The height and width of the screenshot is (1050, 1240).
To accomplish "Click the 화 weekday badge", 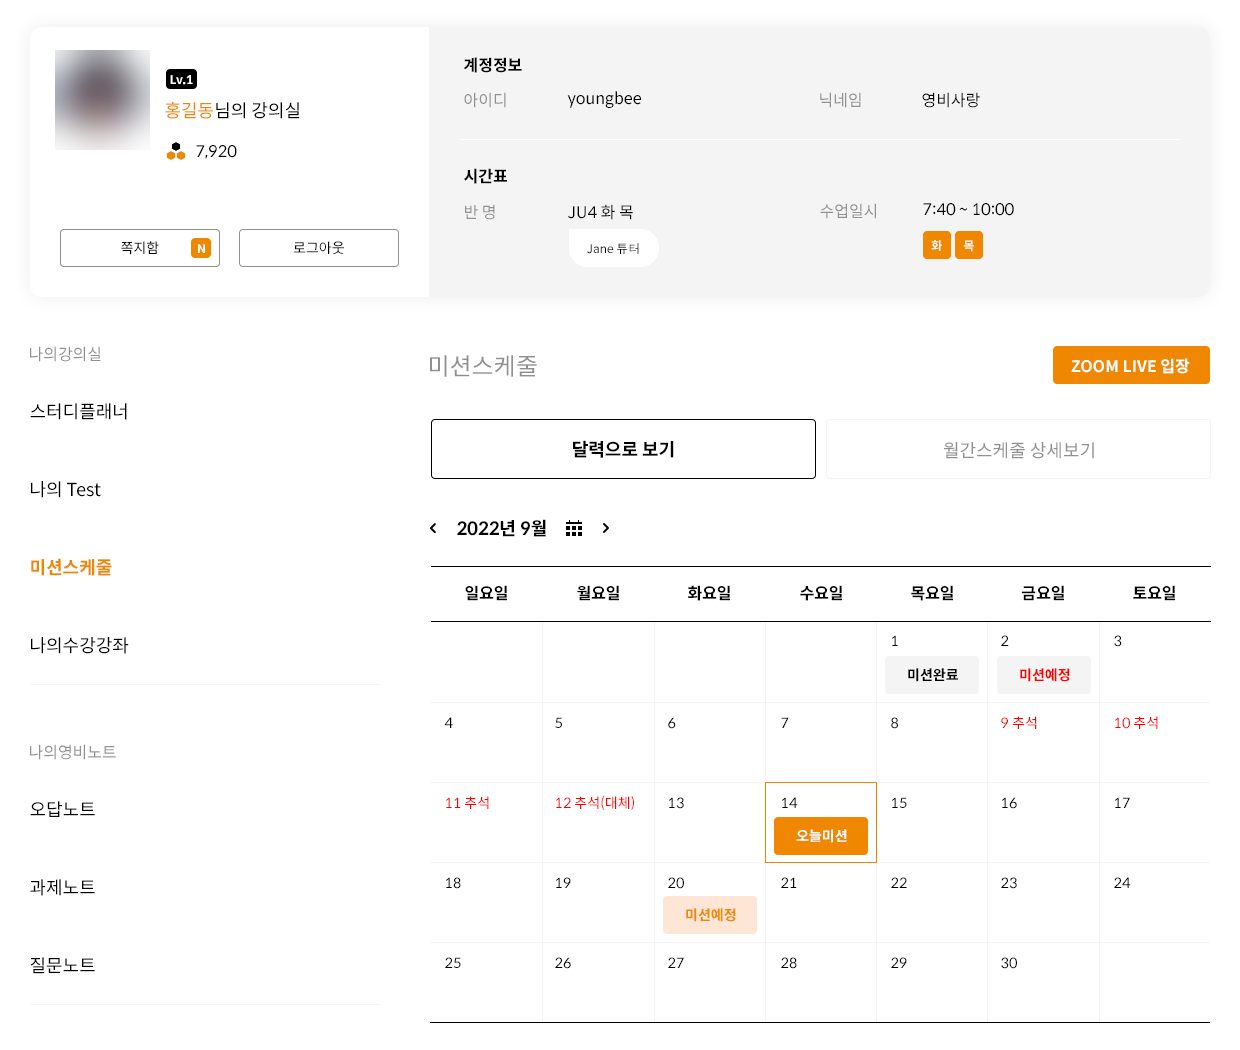I will [937, 245].
